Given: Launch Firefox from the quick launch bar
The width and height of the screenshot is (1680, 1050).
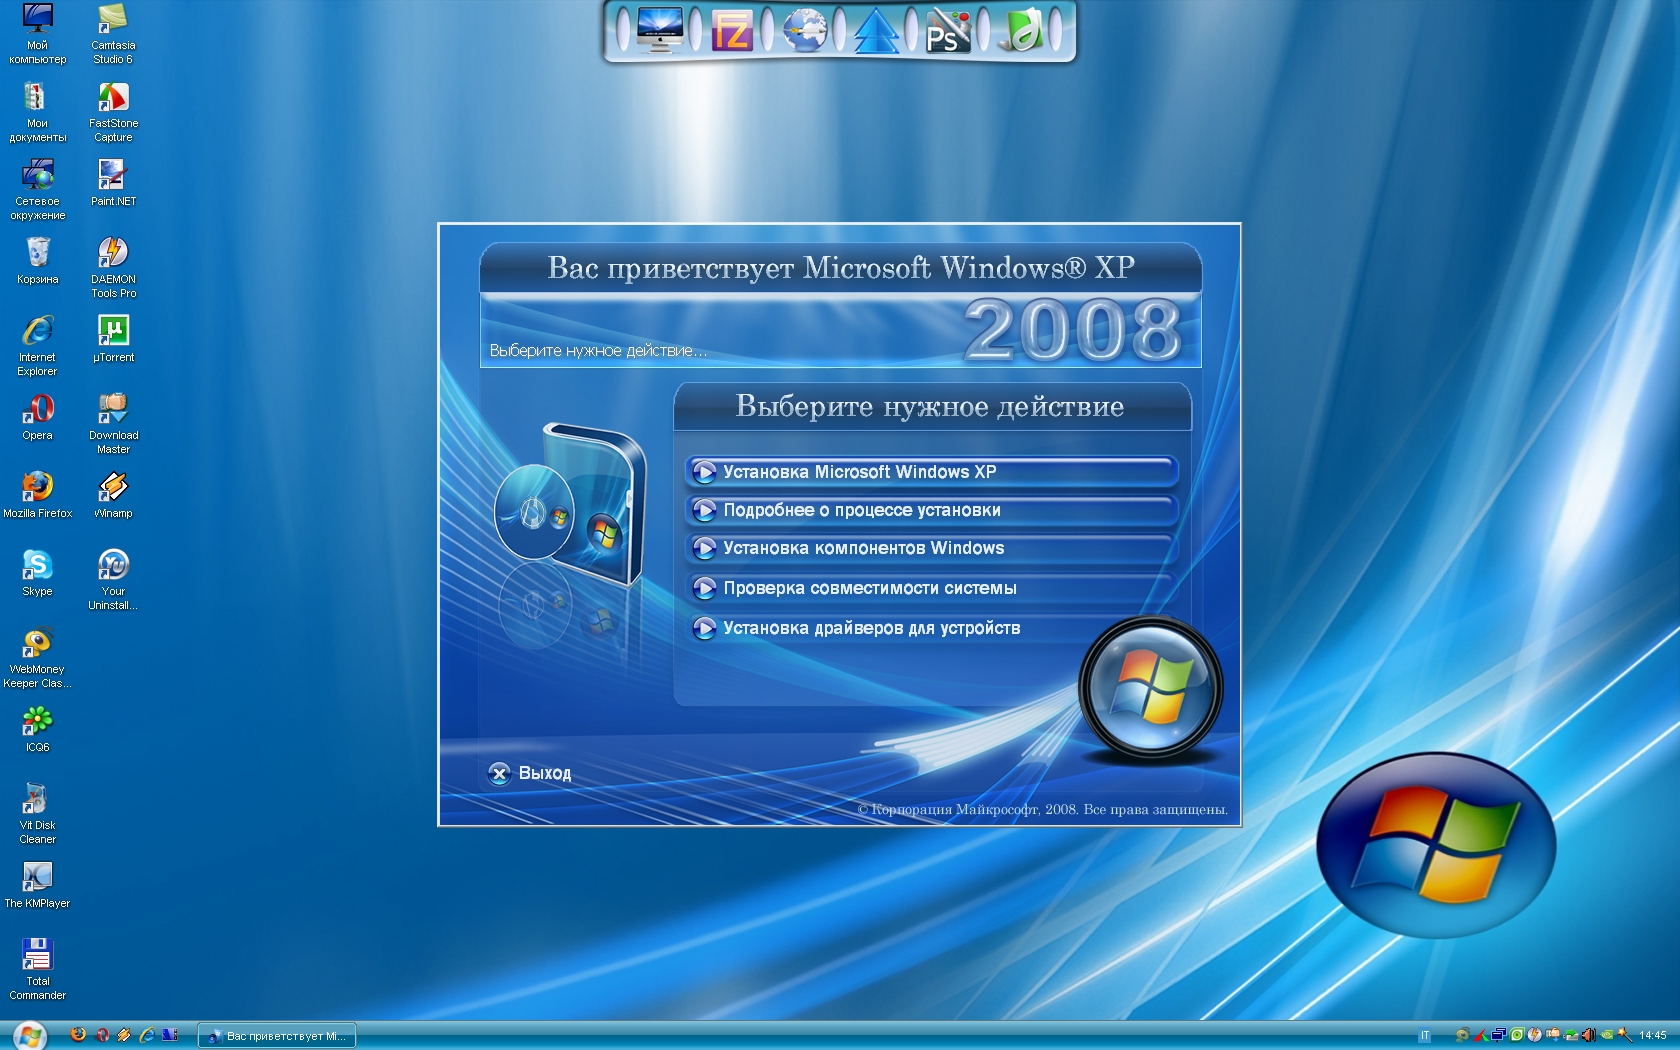Looking at the screenshot, I should click(78, 1035).
